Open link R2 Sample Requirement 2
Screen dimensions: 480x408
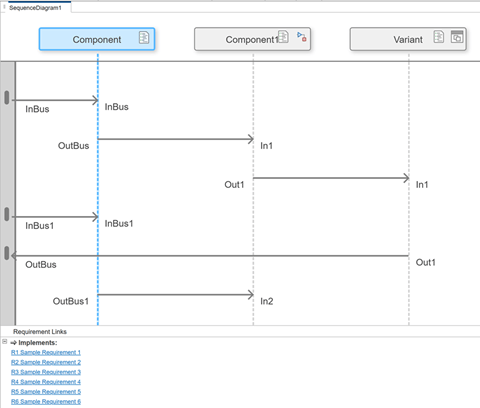(46, 362)
